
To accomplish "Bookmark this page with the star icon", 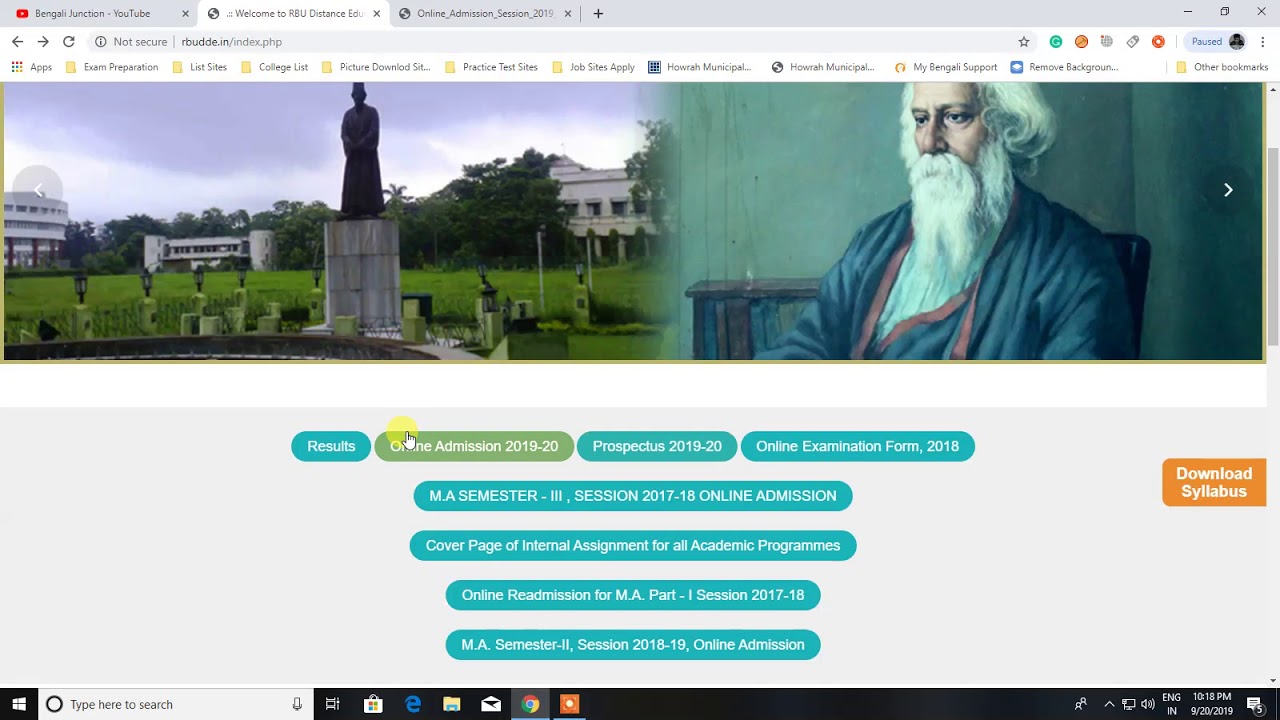I will click(1024, 42).
